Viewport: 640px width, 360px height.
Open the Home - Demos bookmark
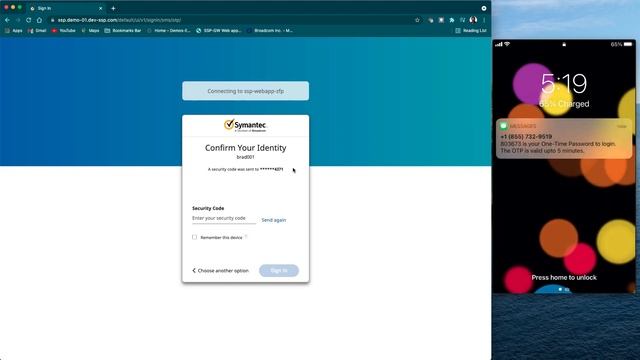point(169,31)
